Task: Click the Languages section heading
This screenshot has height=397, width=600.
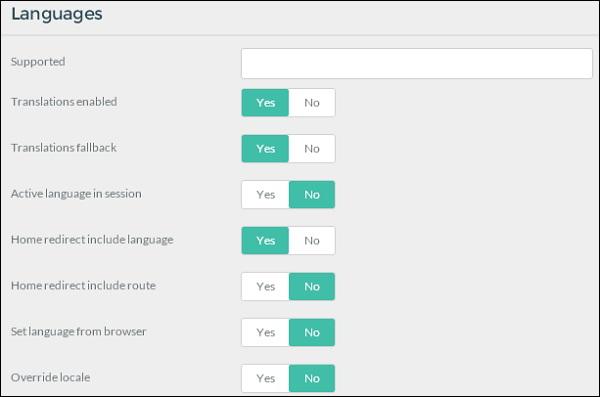Action: (x=57, y=15)
